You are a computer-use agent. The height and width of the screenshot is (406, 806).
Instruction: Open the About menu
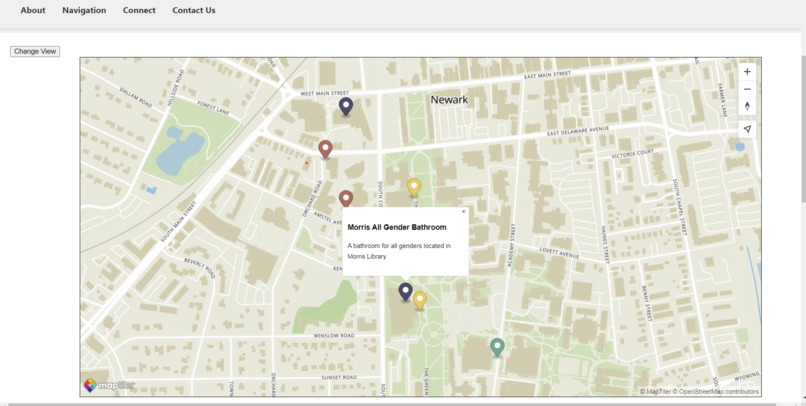pyautogui.click(x=33, y=10)
